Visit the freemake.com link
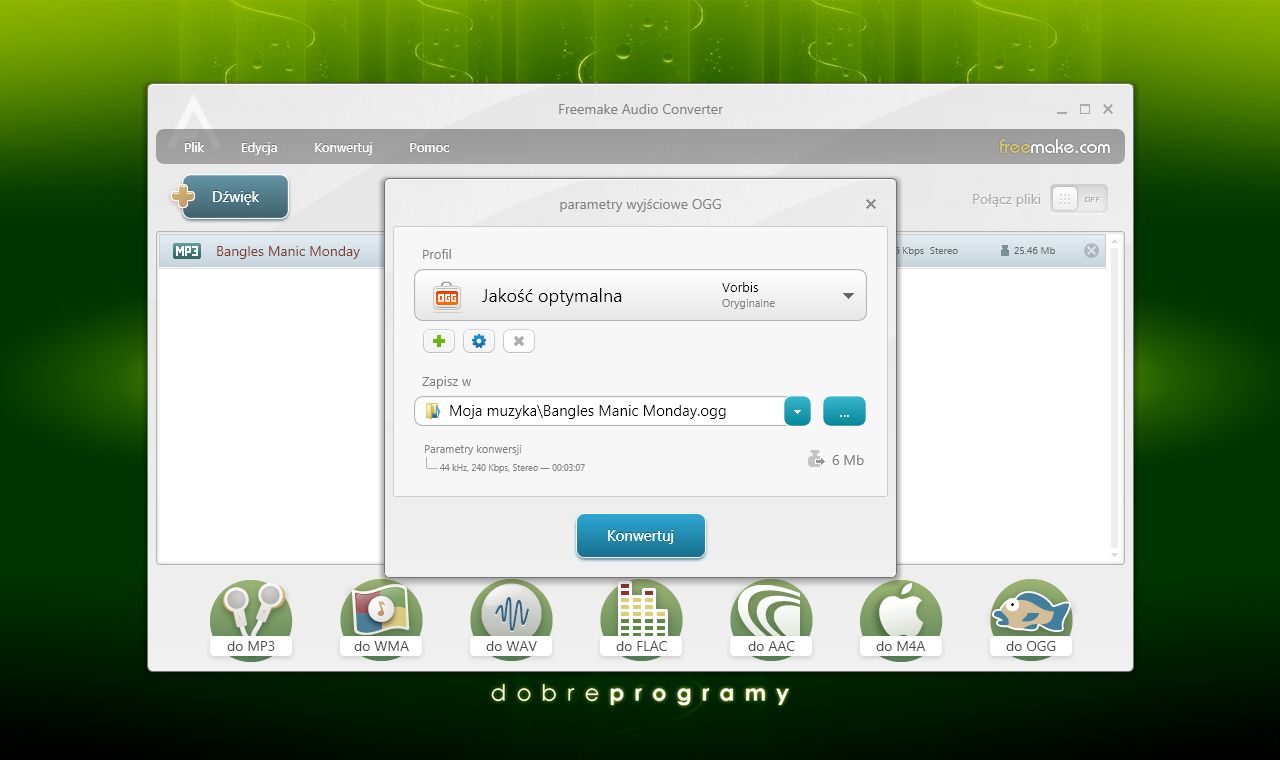The image size is (1280, 760). (x=1054, y=147)
